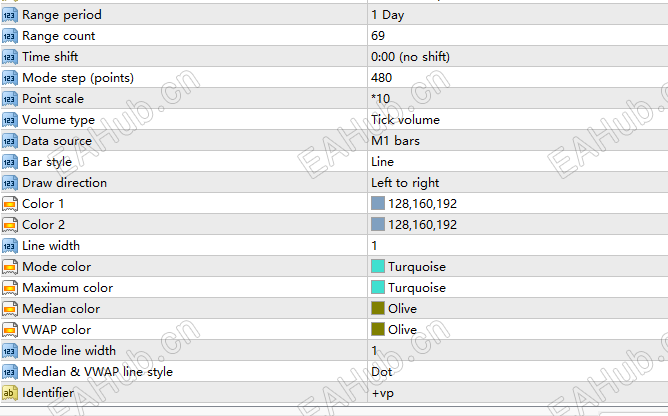The image size is (668, 416).
Task: Select the Bar style label
Action: pyautogui.click(x=47, y=162)
